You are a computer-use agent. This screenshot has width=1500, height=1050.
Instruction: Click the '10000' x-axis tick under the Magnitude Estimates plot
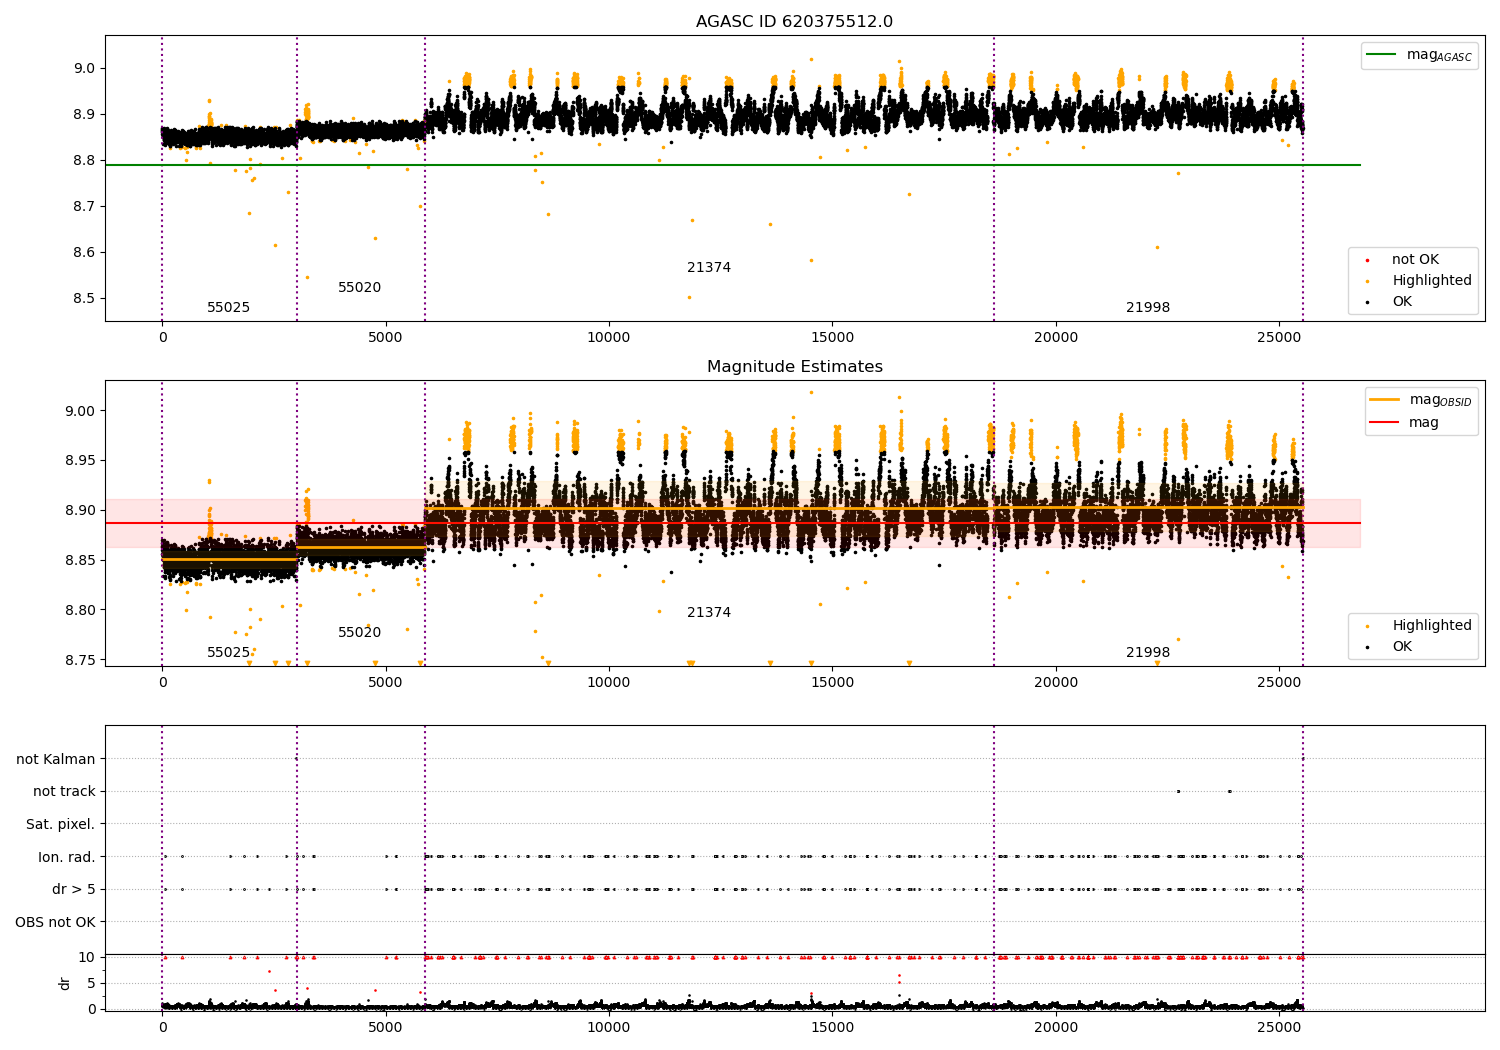(x=609, y=682)
